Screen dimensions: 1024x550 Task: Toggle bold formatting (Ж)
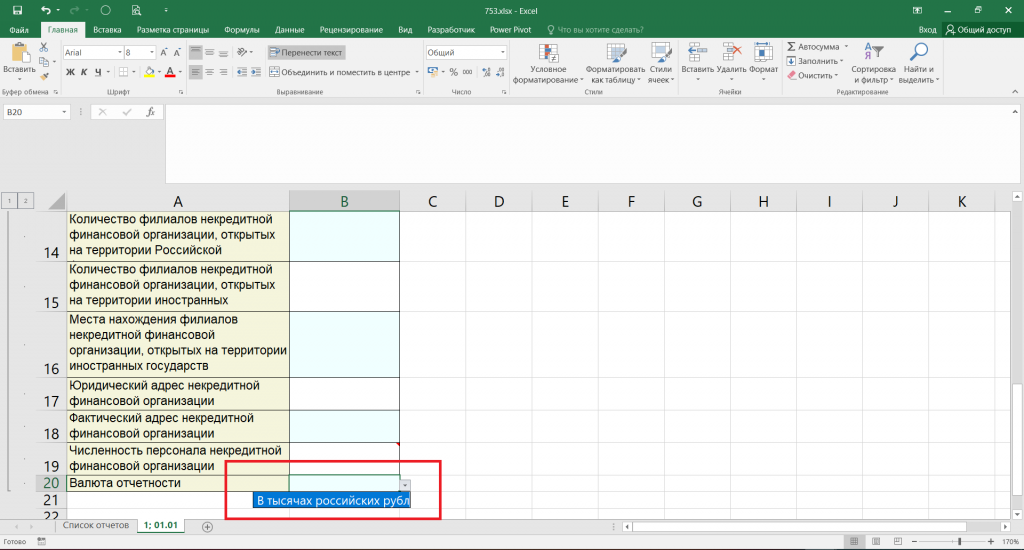click(70, 72)
